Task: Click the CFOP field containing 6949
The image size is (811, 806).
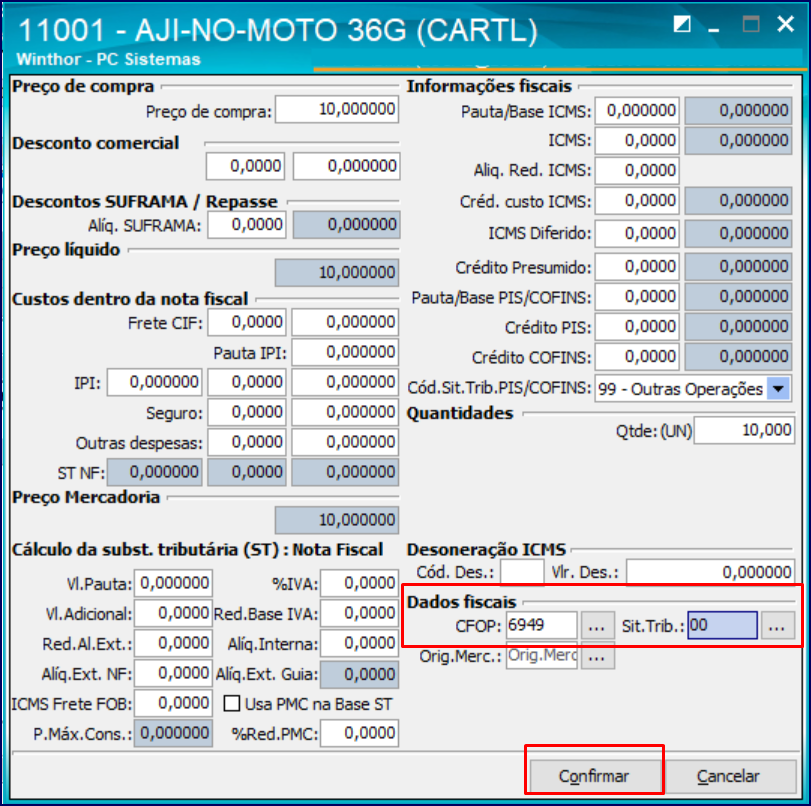Action: coord(542,625)
